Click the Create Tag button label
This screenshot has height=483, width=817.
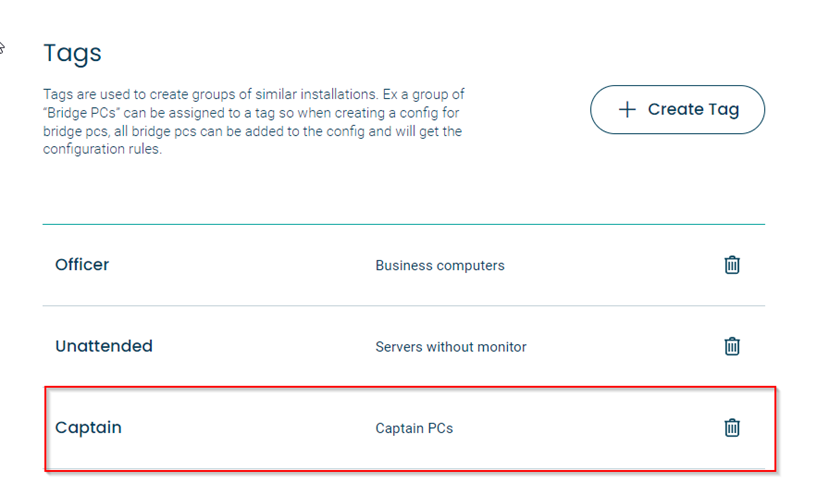693,109
